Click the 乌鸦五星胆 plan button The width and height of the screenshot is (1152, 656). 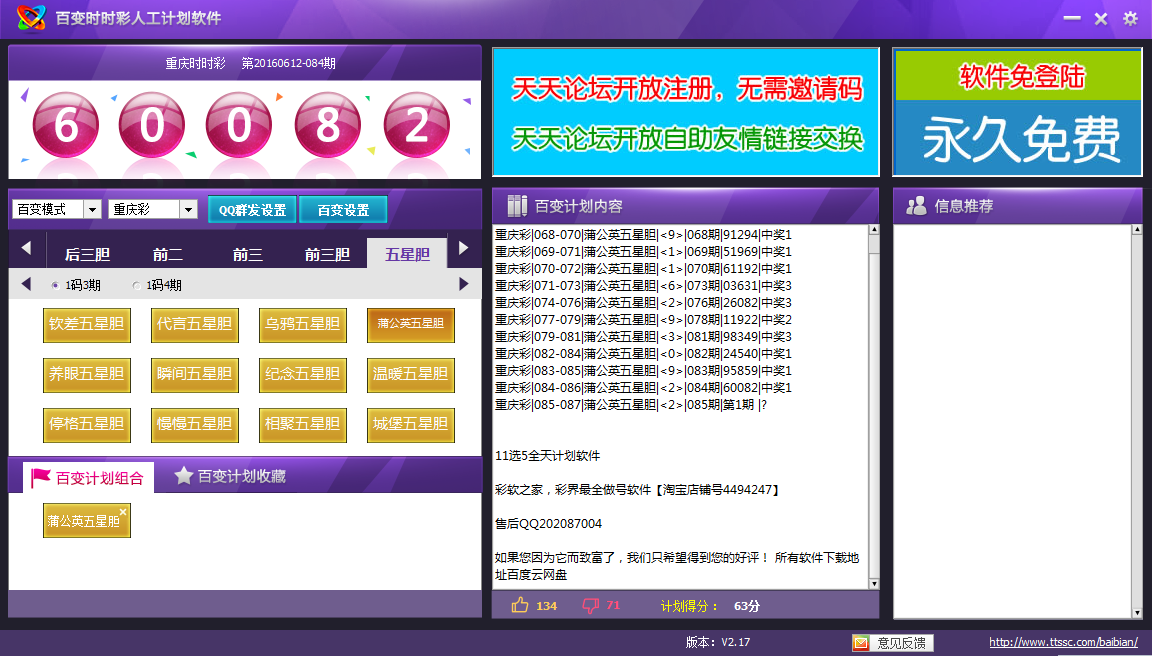click(302, 324)
